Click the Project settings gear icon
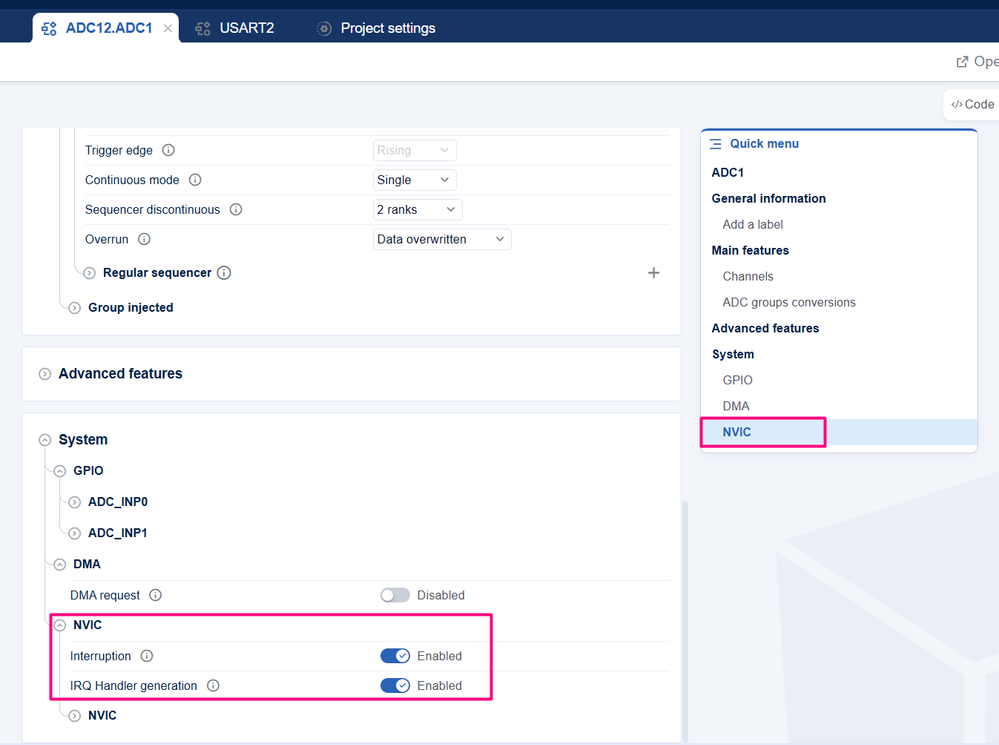Screen dimensions: 999x745 [324, 29]
